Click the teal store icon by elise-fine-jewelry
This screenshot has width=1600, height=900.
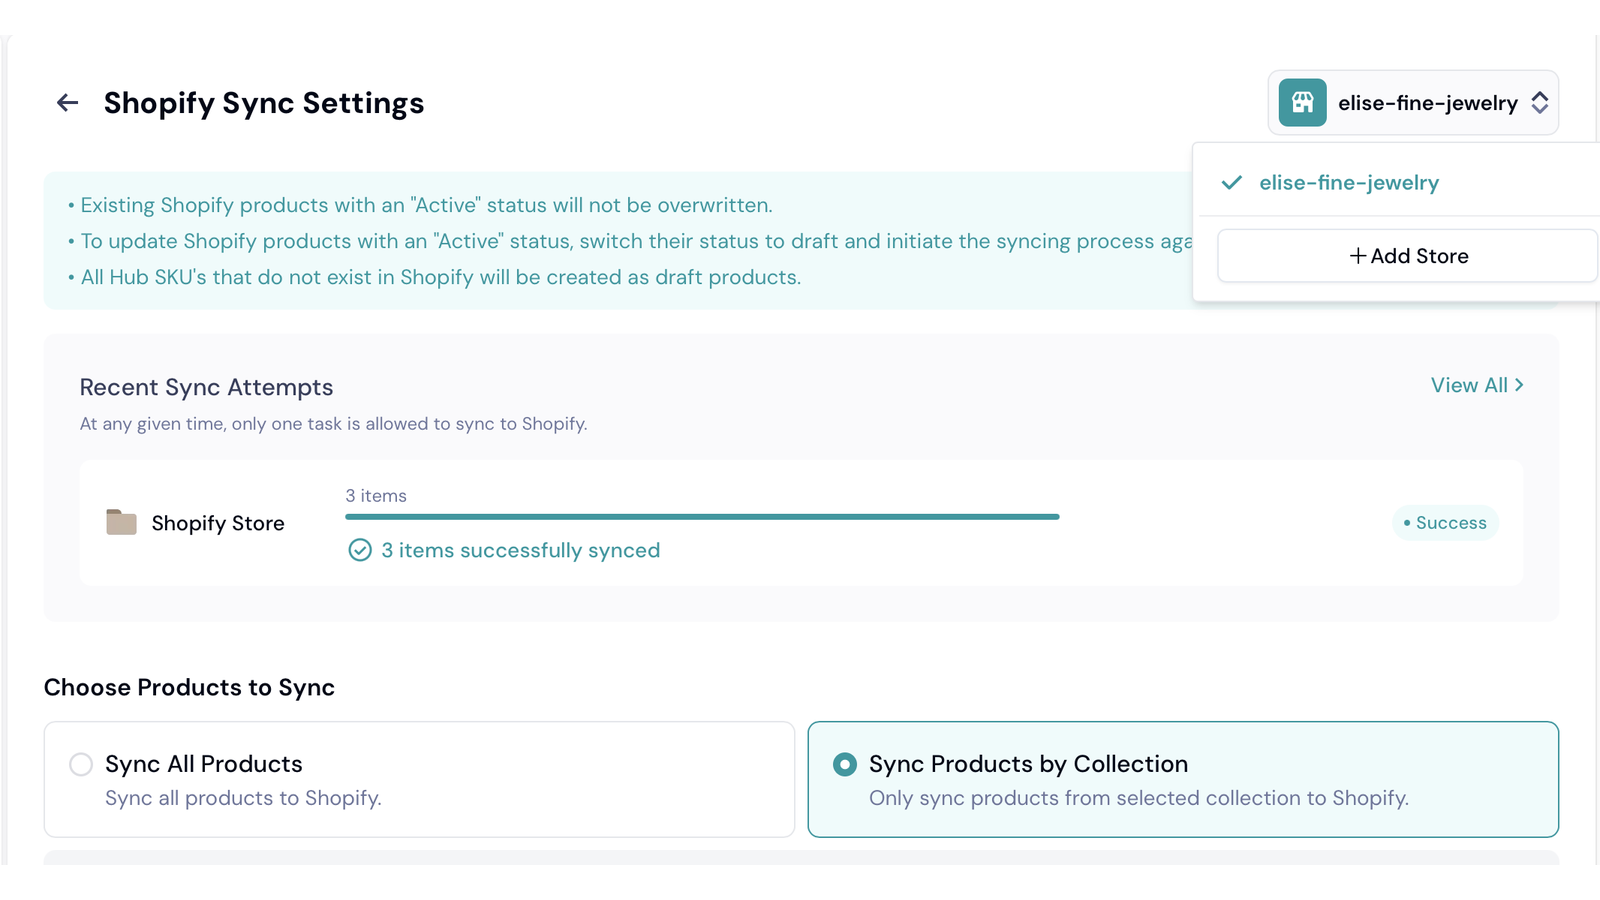tap(1302, 103)
